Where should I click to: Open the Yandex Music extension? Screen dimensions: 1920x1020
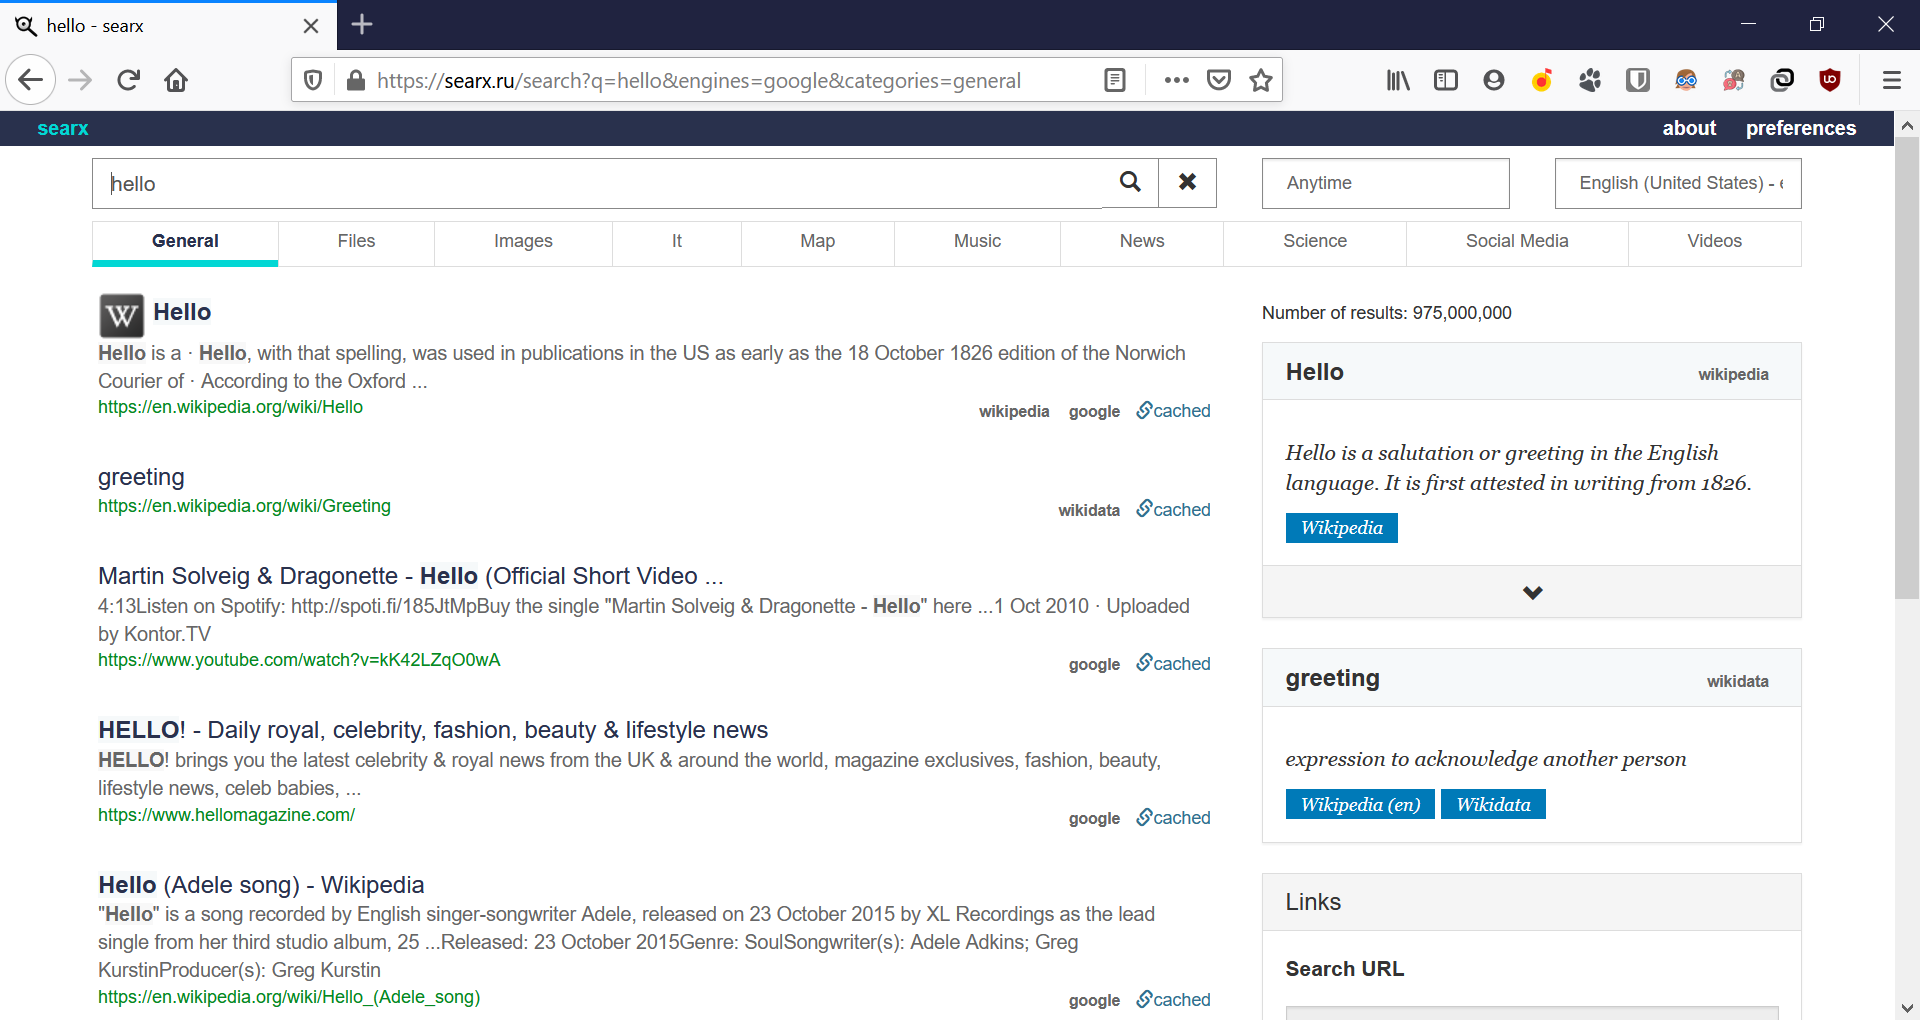pyautogui.click(x=1541, y=80)
